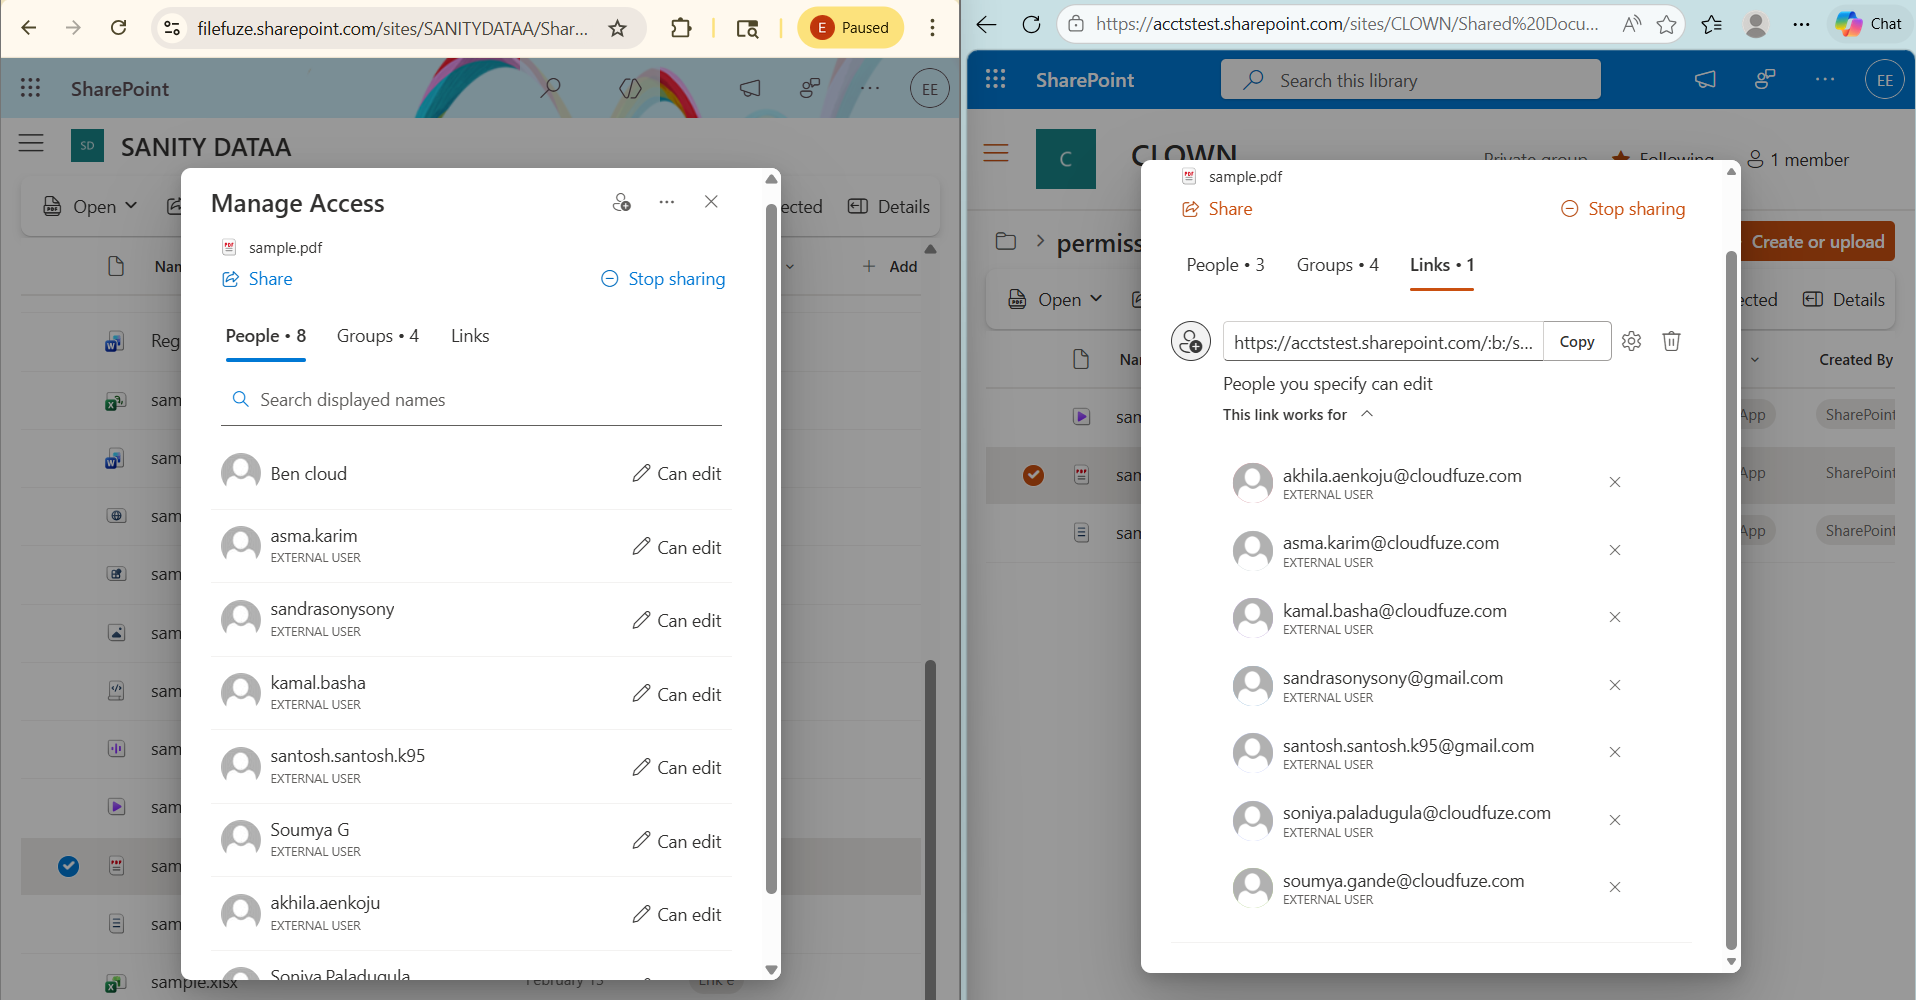Toggle selected orange checkmark in CLOWN list
1916x1000 pixels.
coord(1034,475)
